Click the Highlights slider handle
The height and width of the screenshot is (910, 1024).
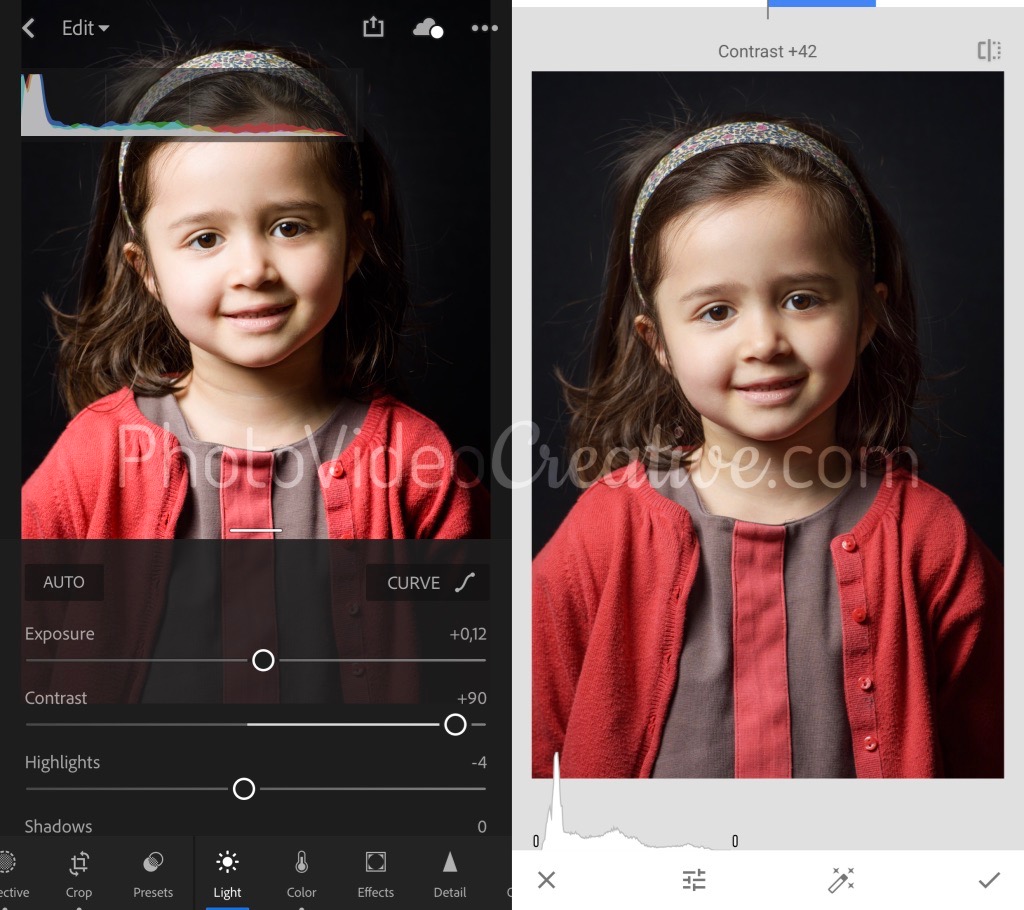coord(244,788)
